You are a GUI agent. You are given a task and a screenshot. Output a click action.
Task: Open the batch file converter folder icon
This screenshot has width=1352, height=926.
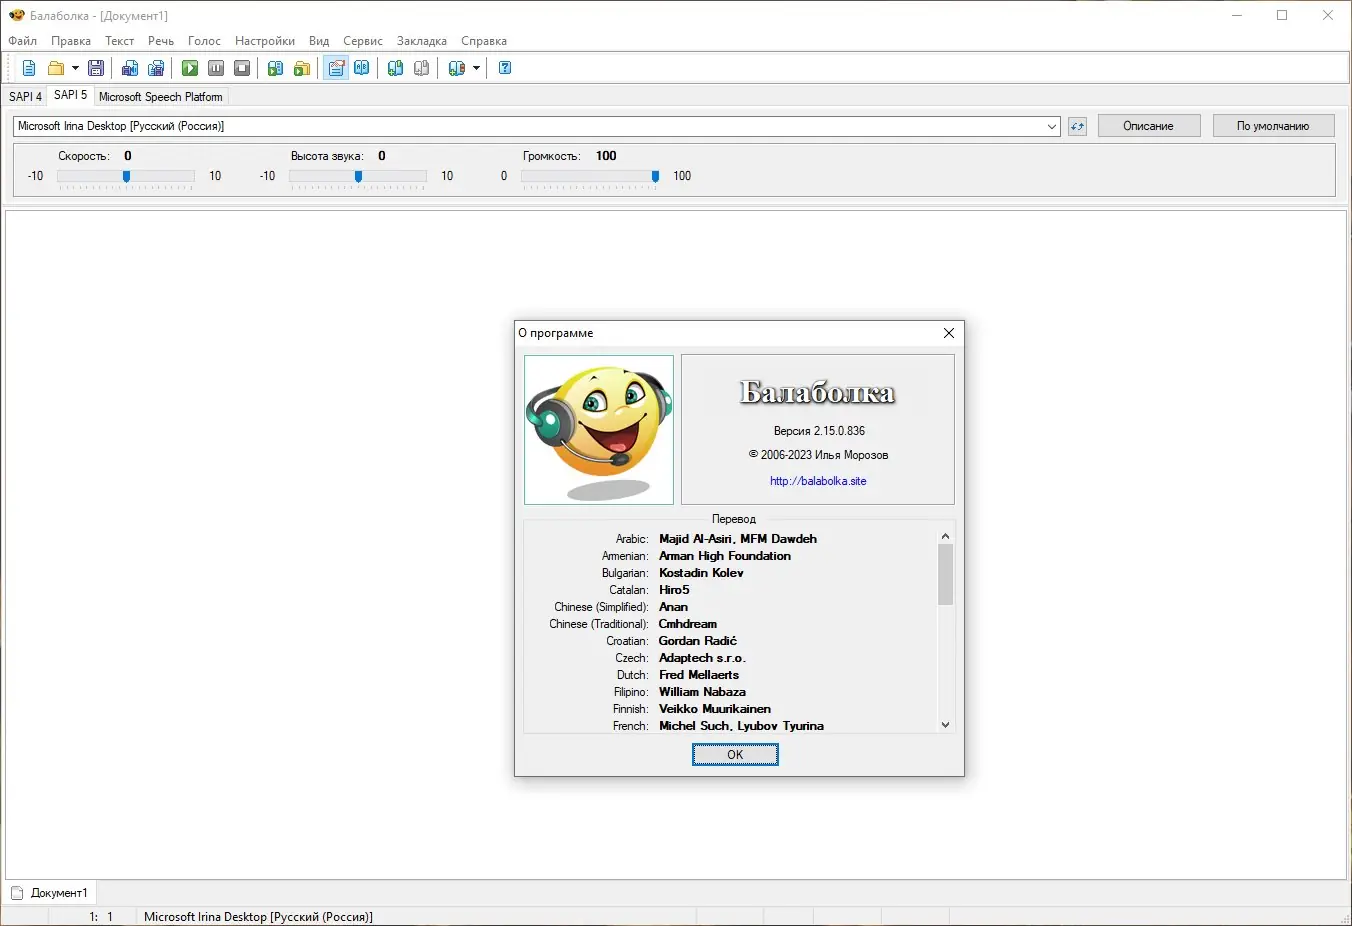tap(301, 68)
